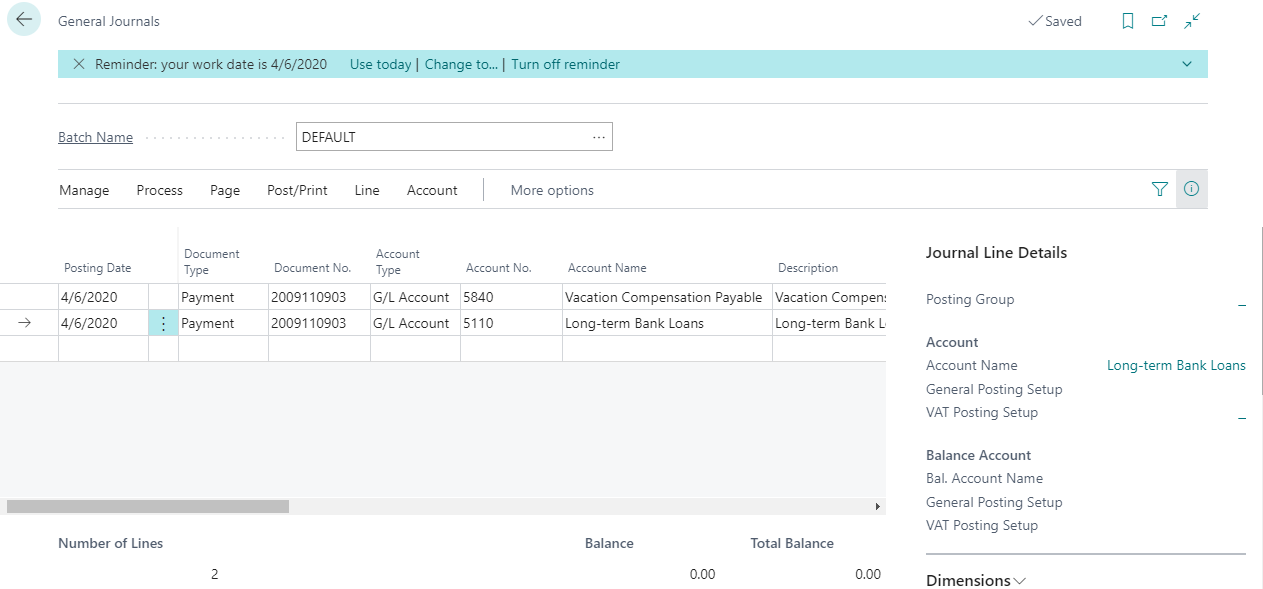Image resolution: width=1263 pixels, height=589 pixels.
Task: Turn off the work date reminder
Action: point(565,63)
